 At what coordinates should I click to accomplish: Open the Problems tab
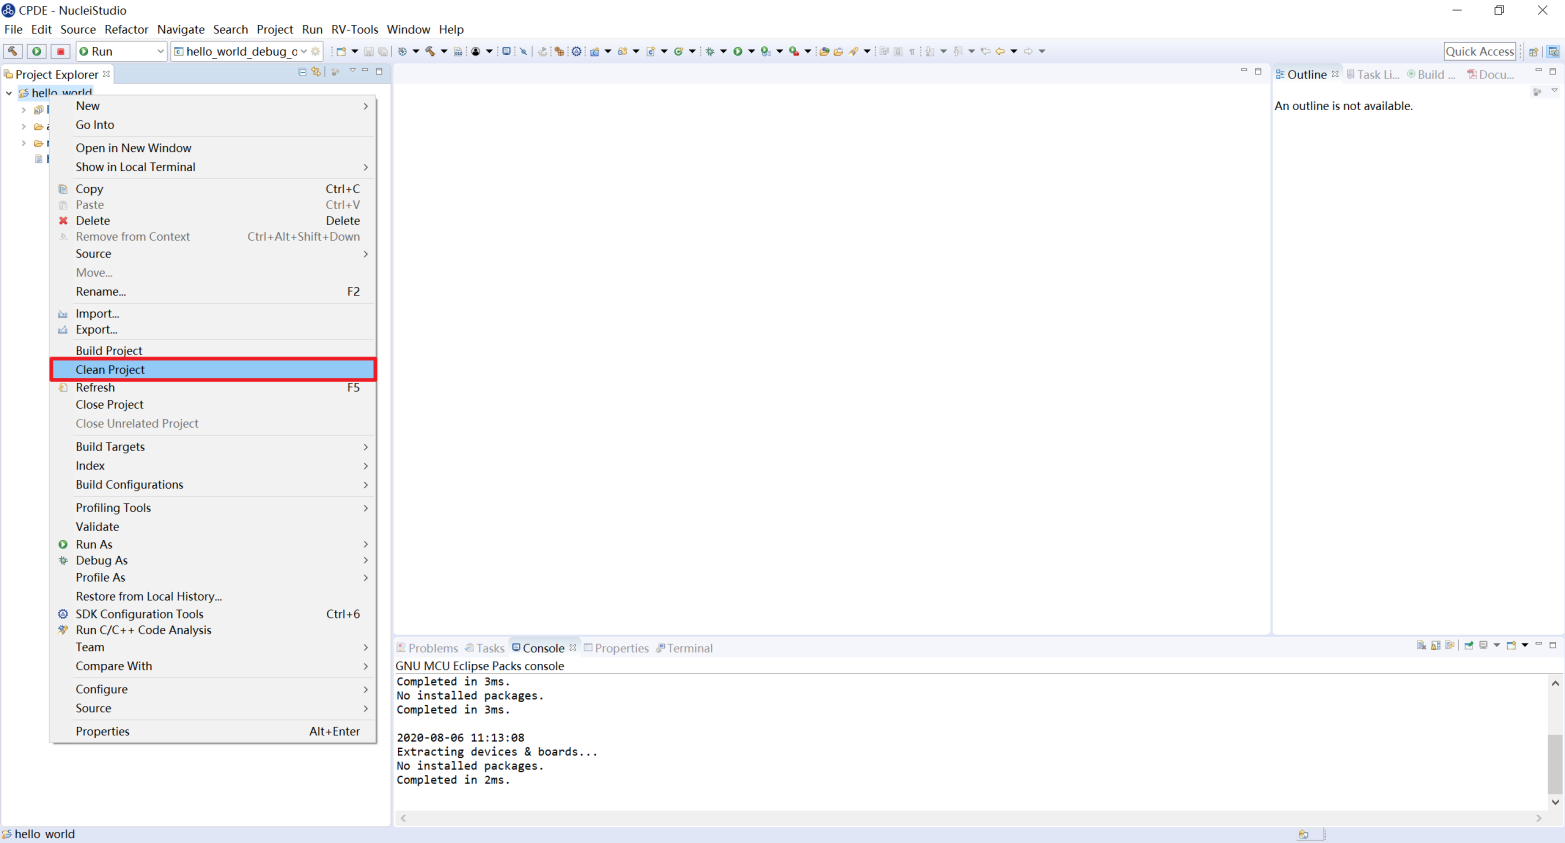coord(427,648)
